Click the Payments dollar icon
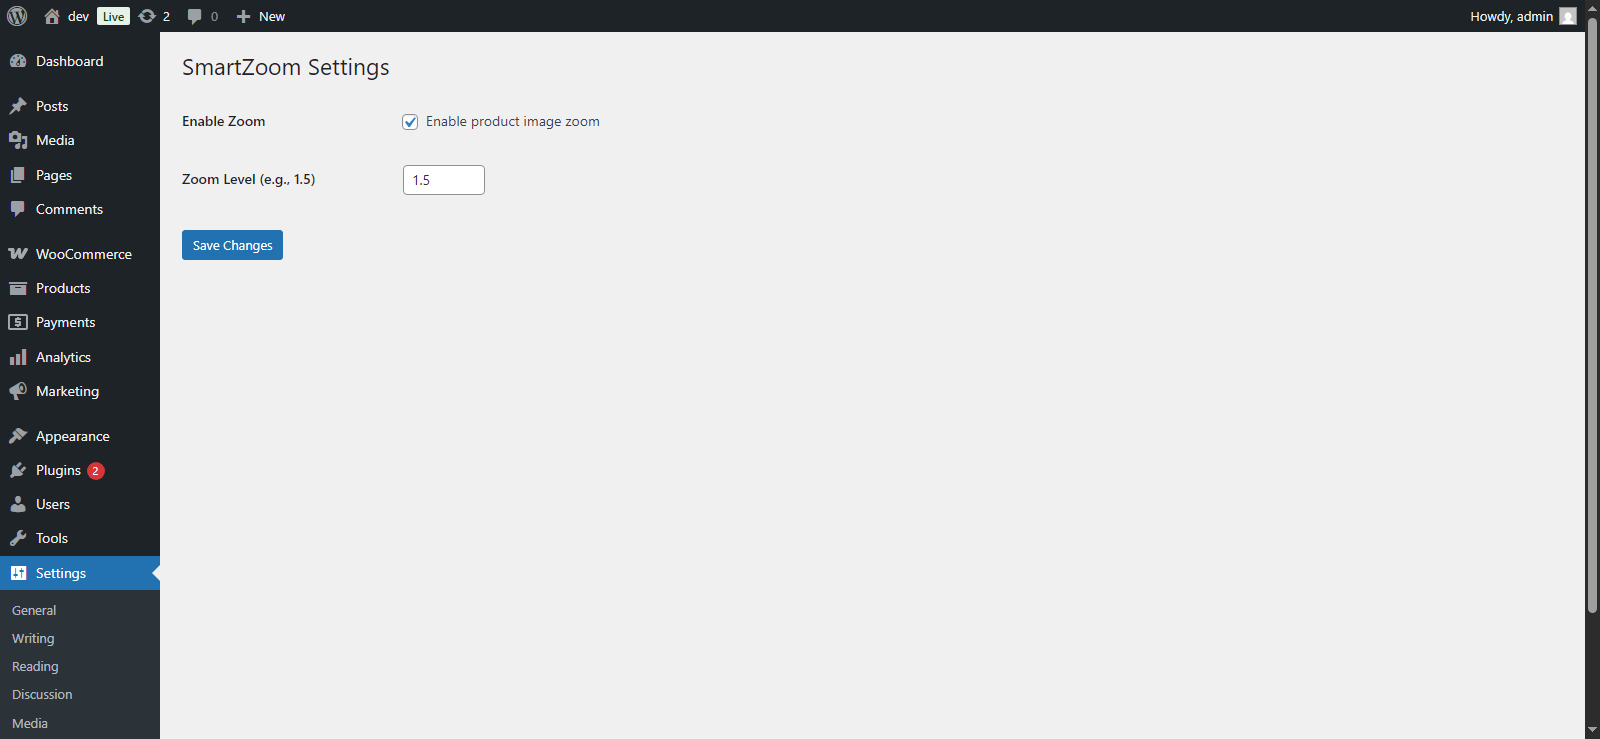The image size is (1600, 739). coord(18,322)
